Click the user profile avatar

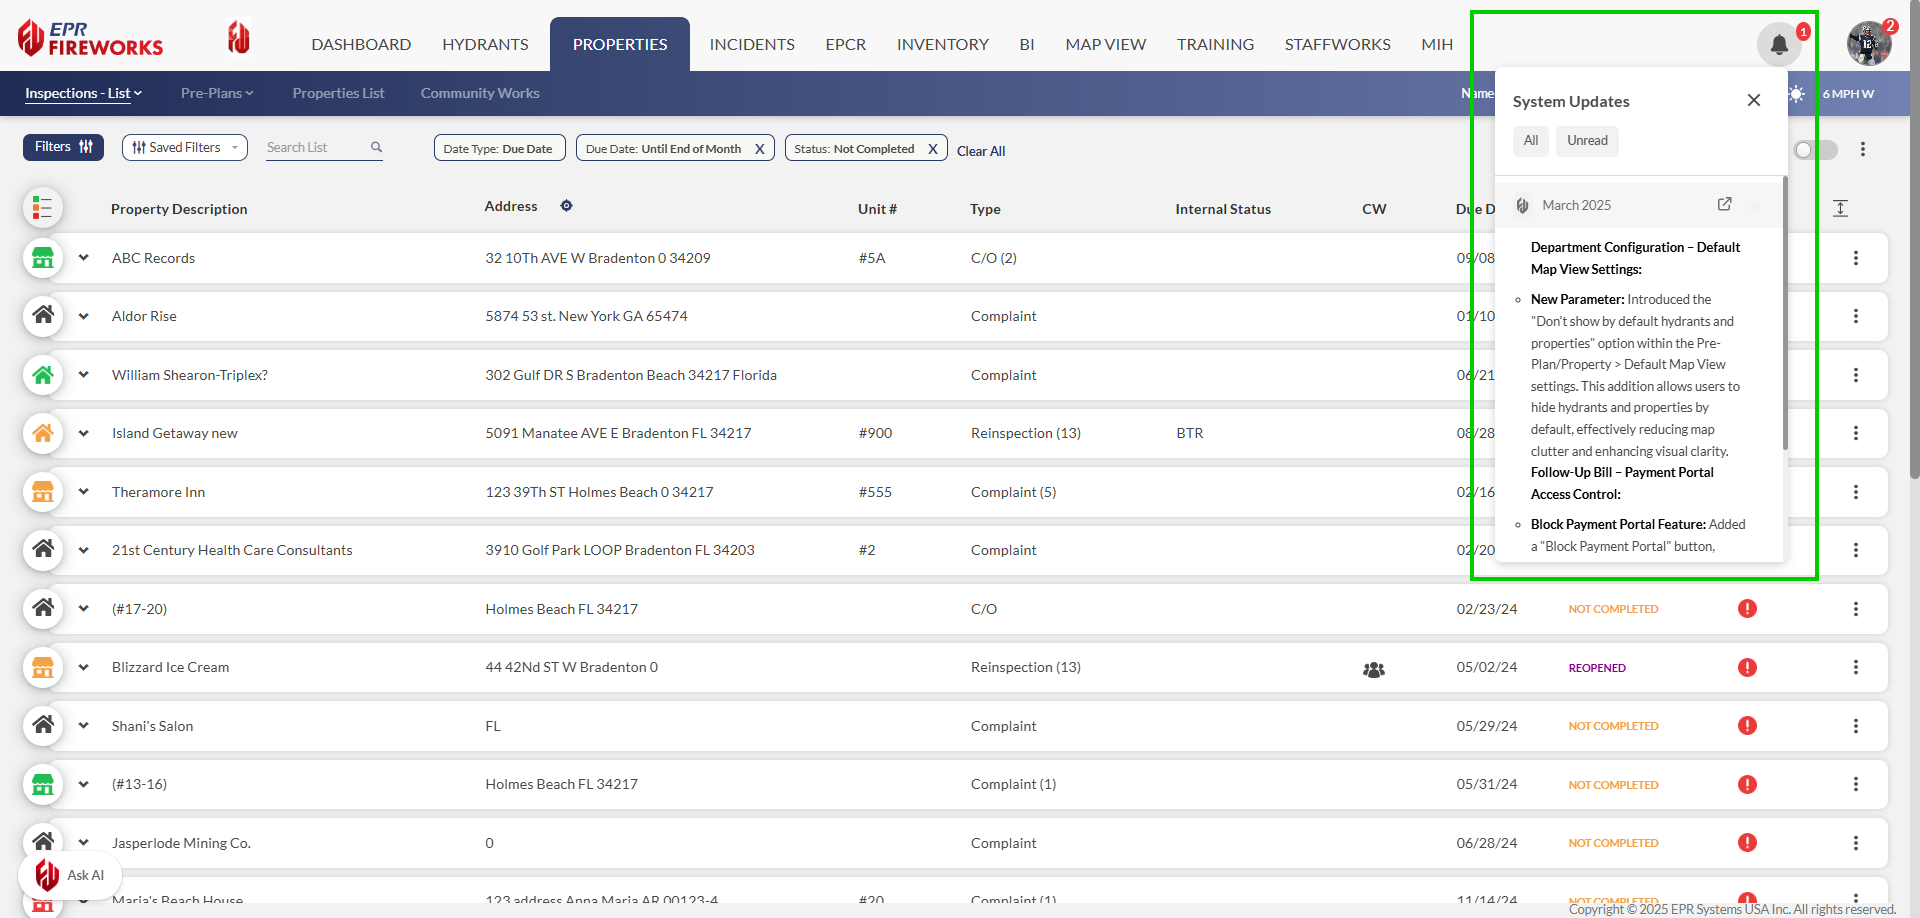click(1868, 44)
